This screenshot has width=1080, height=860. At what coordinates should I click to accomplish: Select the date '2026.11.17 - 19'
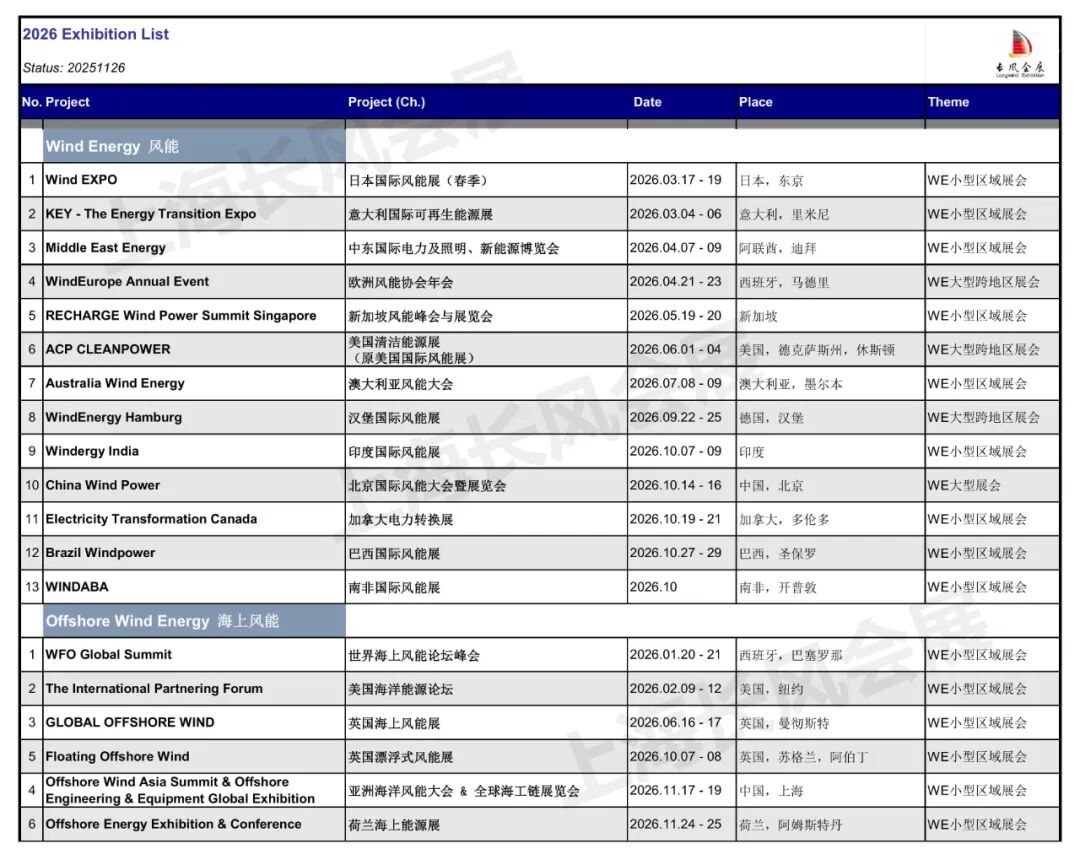pos(676,790)
